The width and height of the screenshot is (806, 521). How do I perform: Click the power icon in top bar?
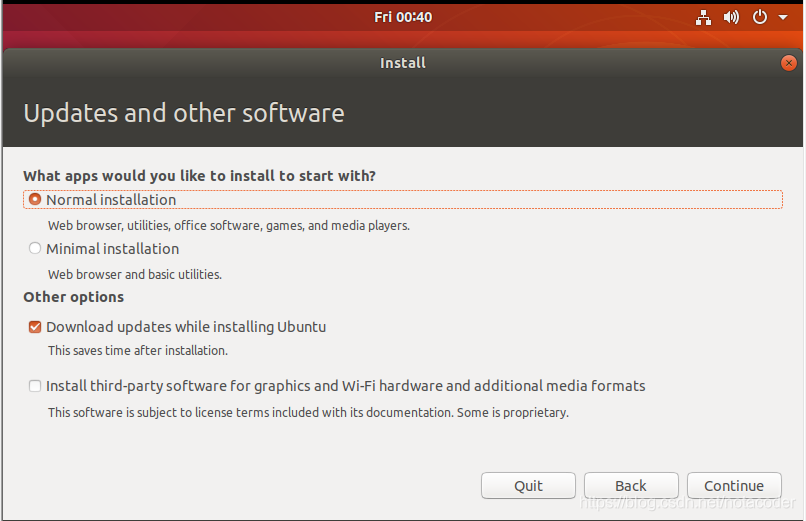[x=760, y=17]
